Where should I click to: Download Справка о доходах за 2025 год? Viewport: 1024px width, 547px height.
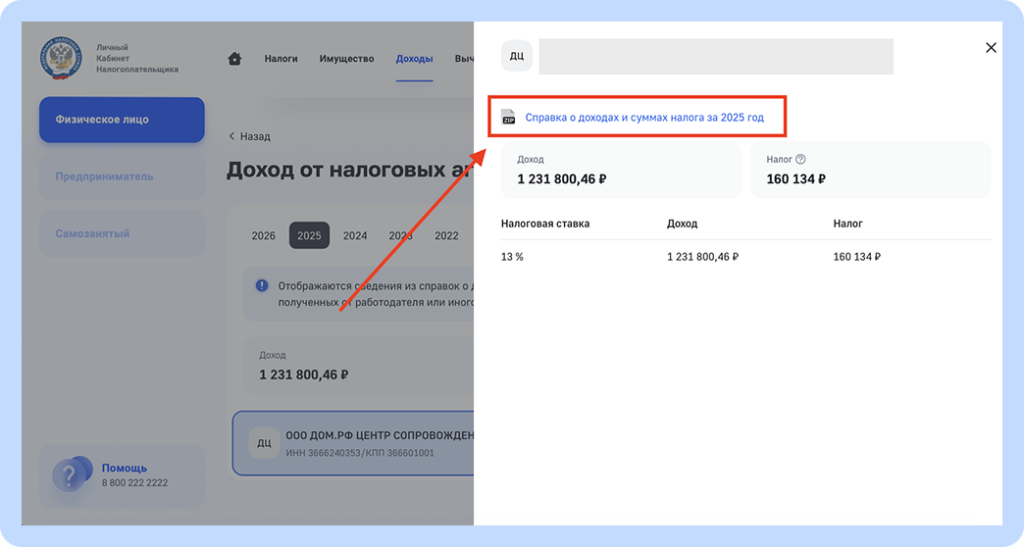pos(644,117)
